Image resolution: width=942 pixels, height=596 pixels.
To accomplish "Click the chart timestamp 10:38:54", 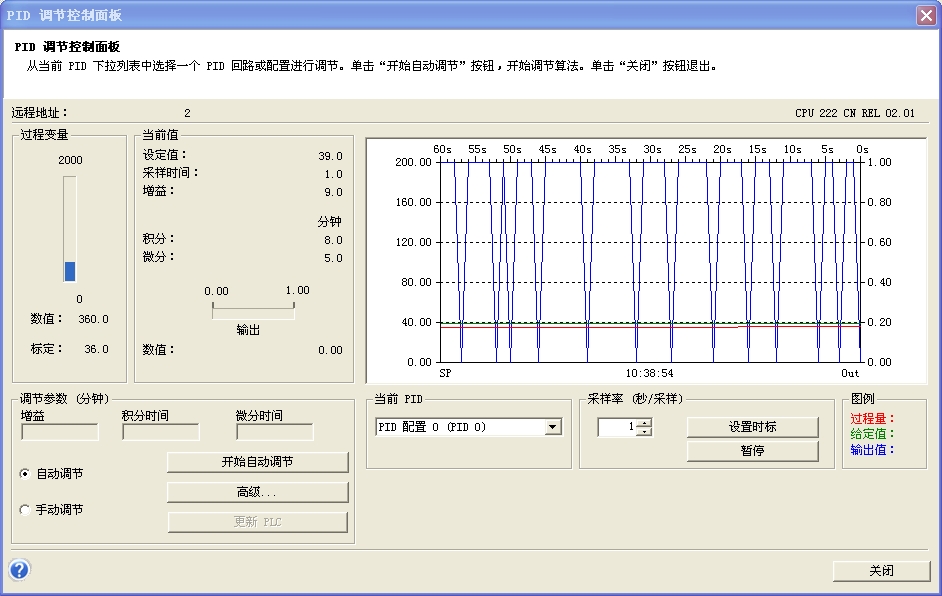I will pos(649,374).
